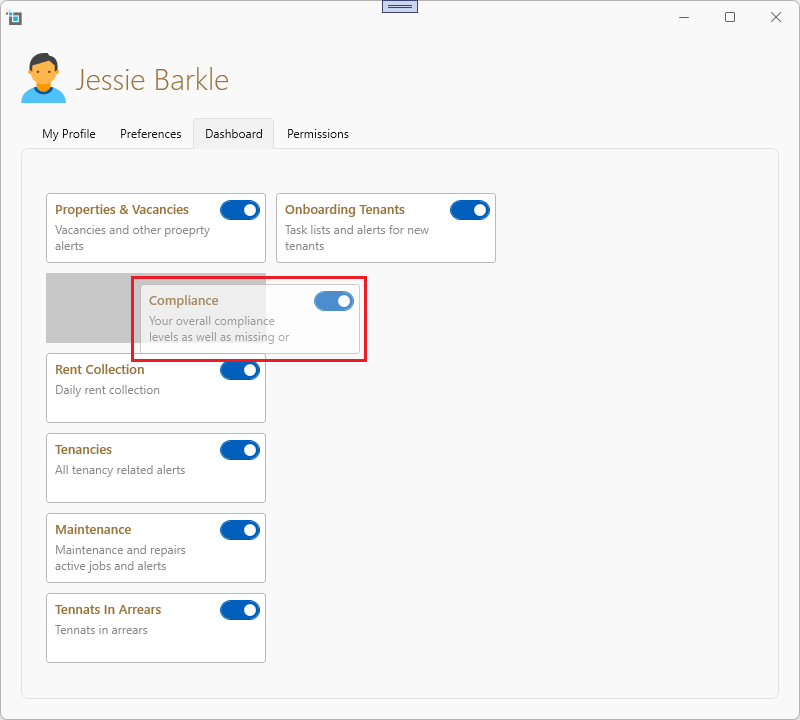Minimize the window

(x=684, y=17)
